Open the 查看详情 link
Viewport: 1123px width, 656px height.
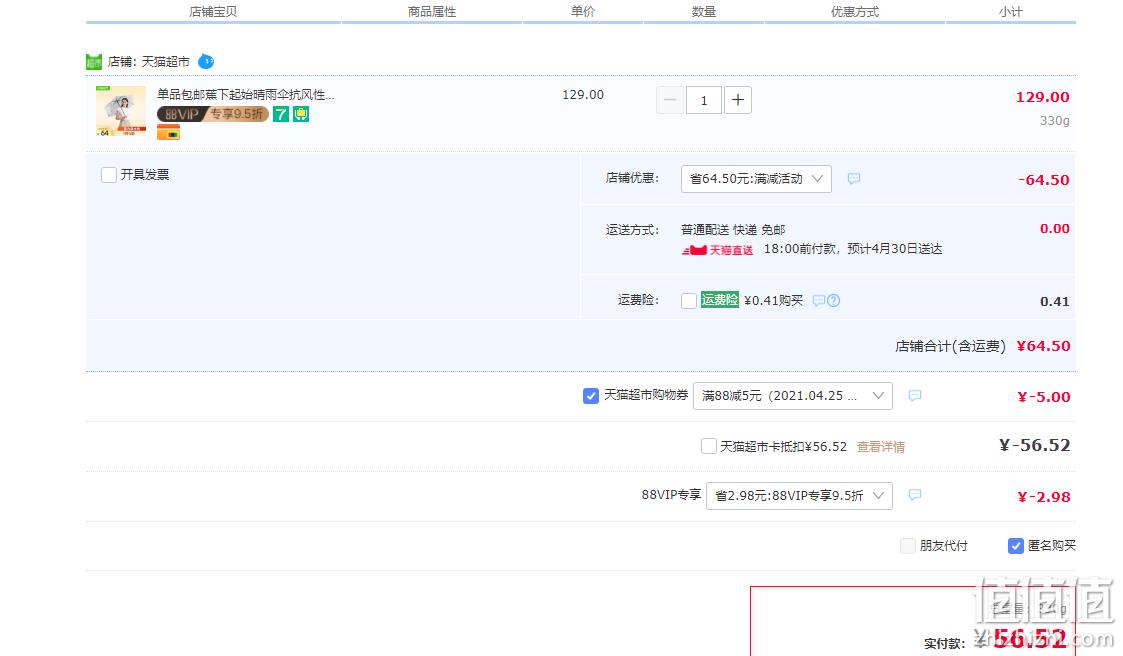coord(881,447)
